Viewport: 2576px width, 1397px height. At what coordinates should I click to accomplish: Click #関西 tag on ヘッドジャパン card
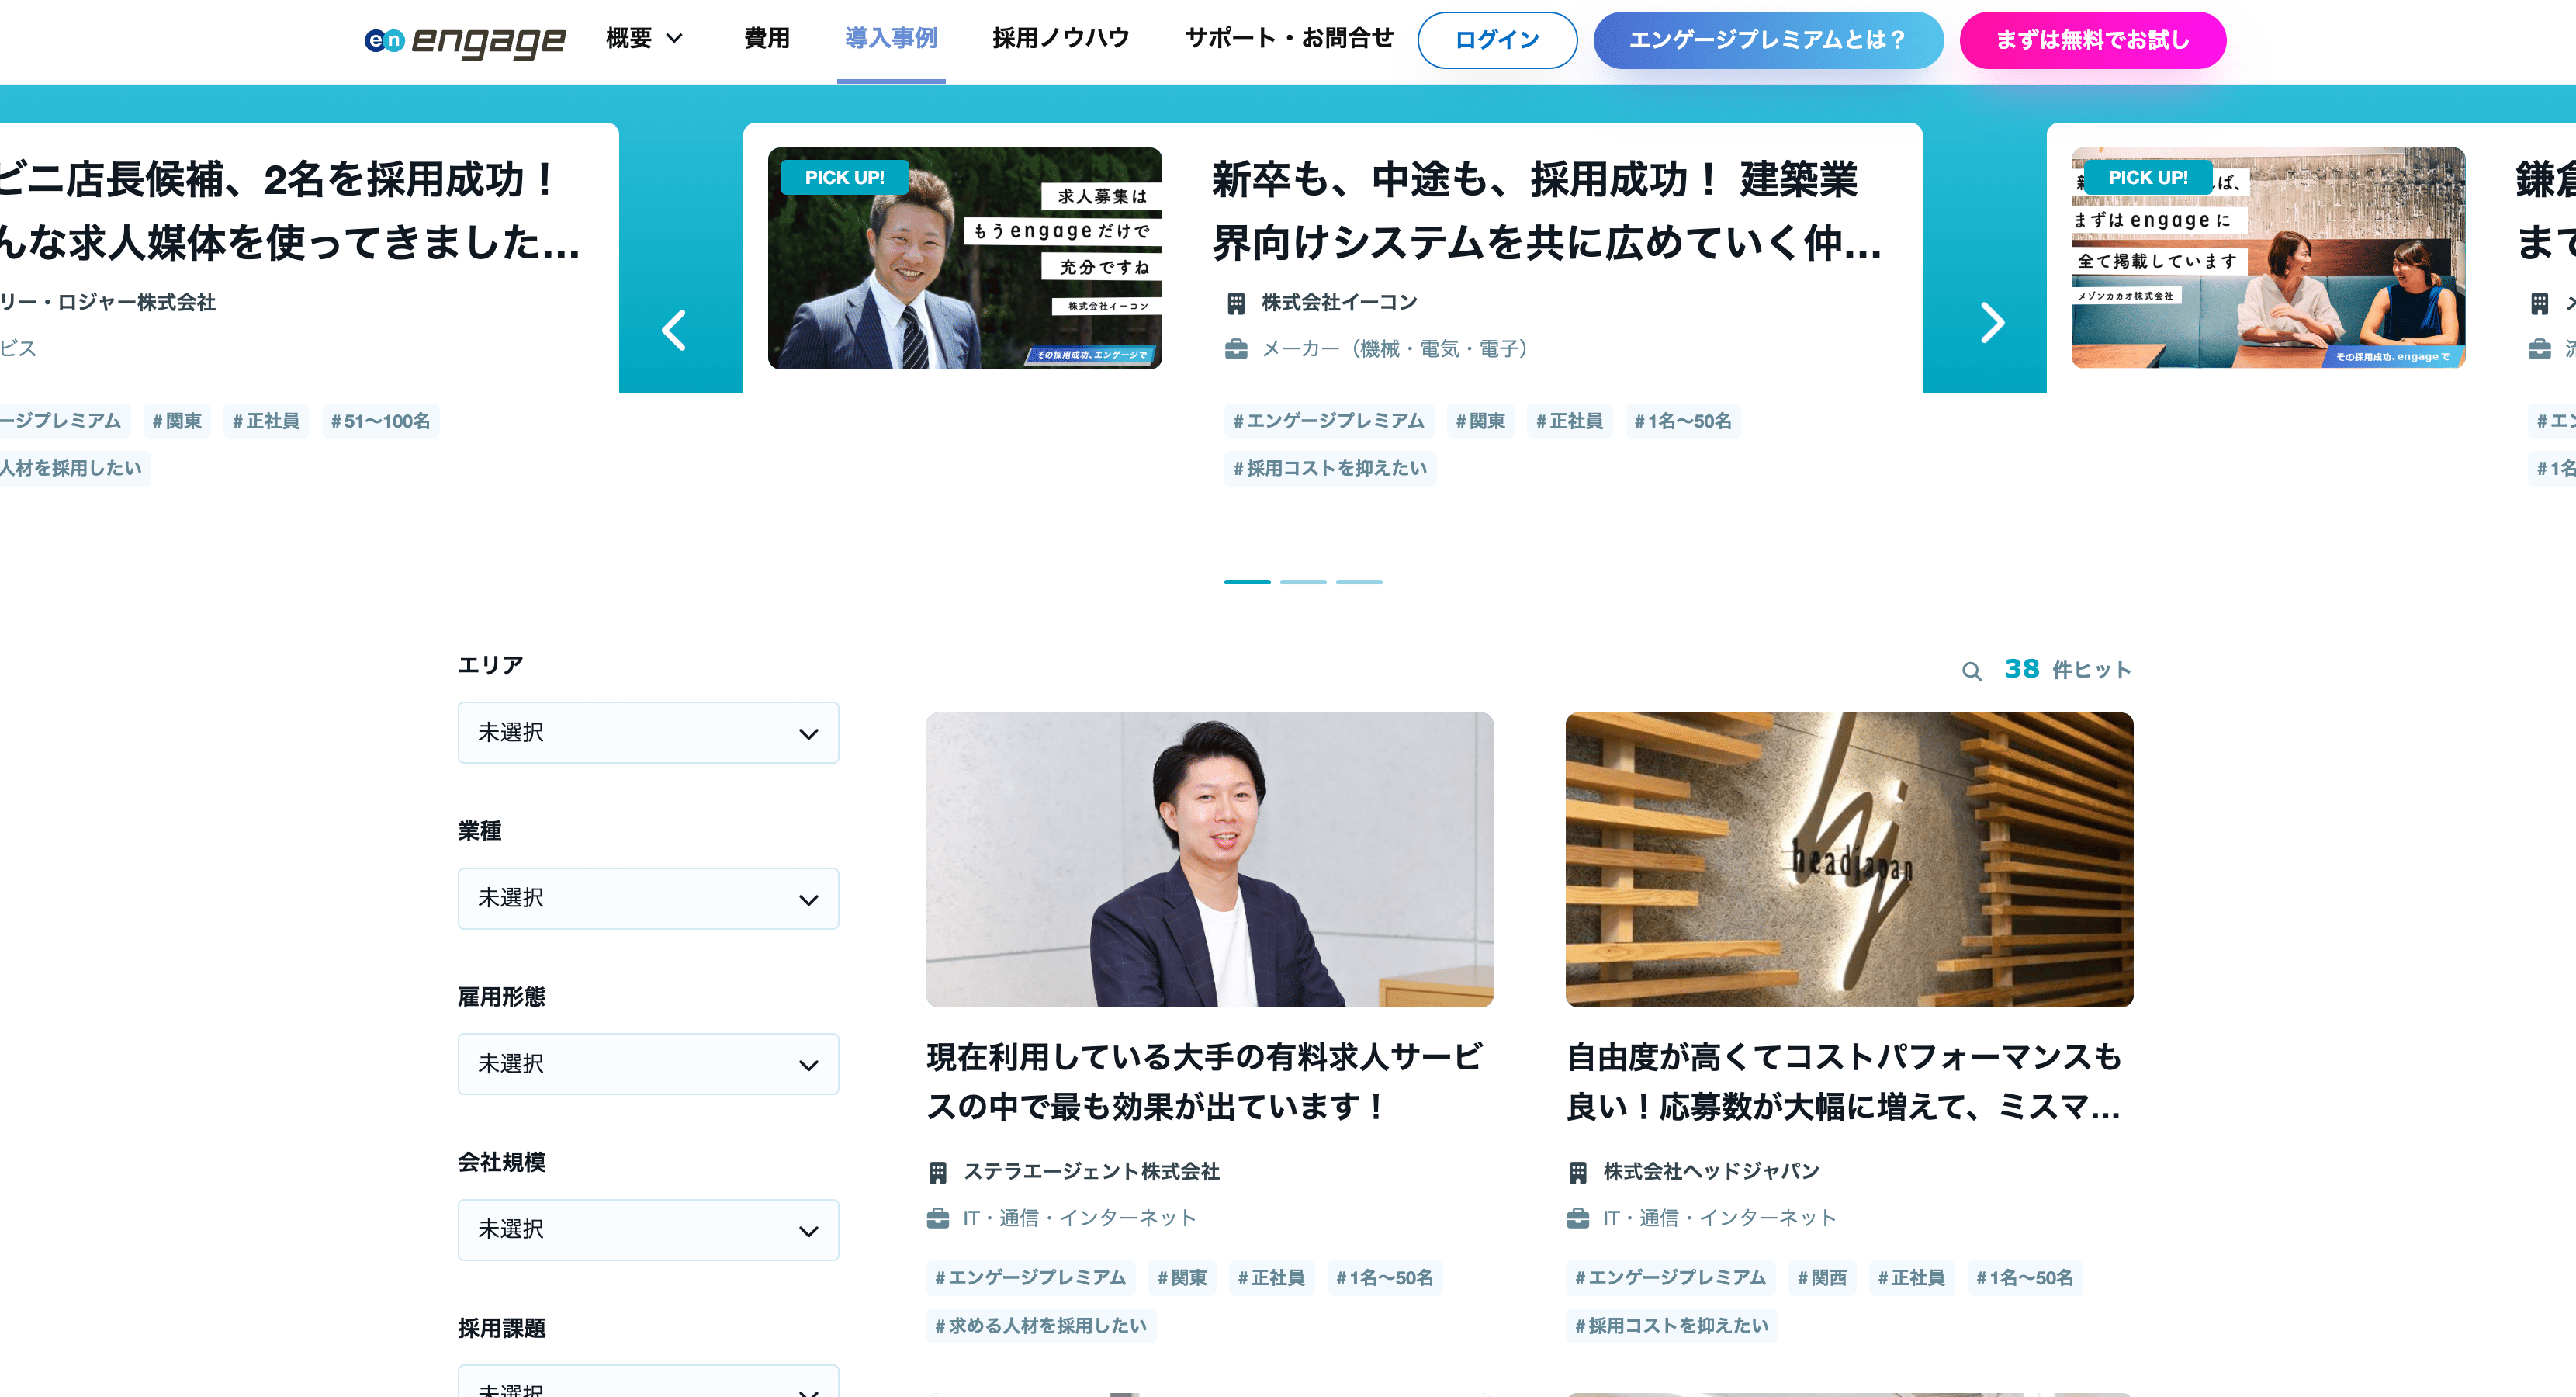pyautogui.click(x=1822, y=1278)
